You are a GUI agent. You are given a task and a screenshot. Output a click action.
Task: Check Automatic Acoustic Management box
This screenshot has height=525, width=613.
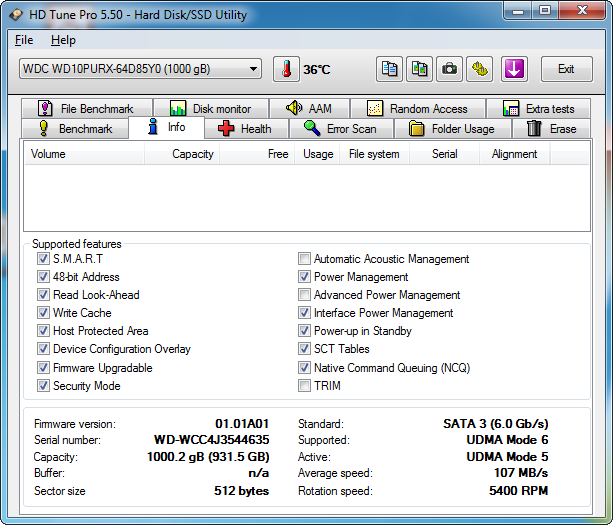pyautogui.click(x=305, y=259)
